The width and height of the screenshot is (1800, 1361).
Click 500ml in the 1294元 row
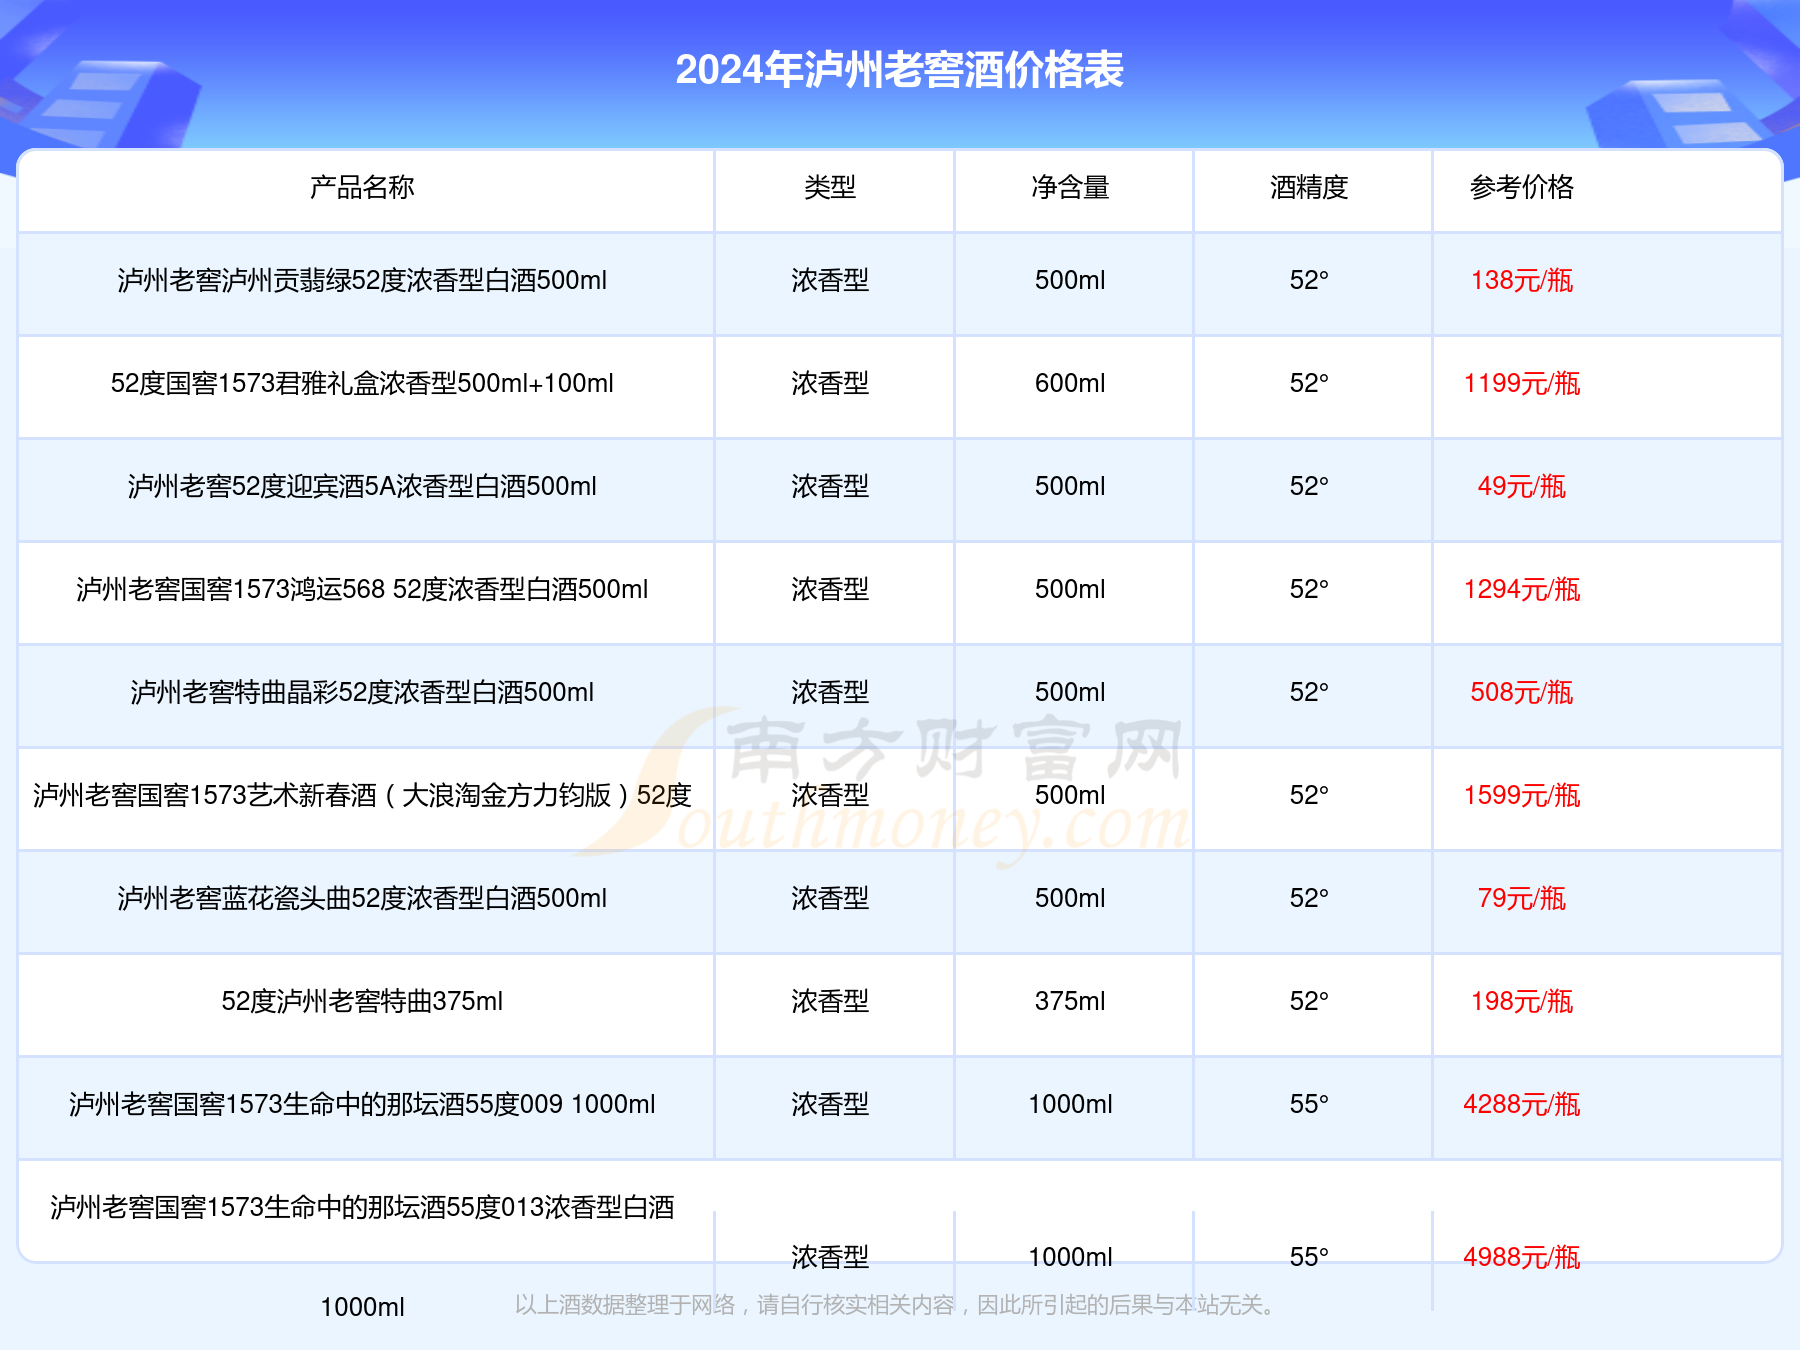(x=1070, y=590)
